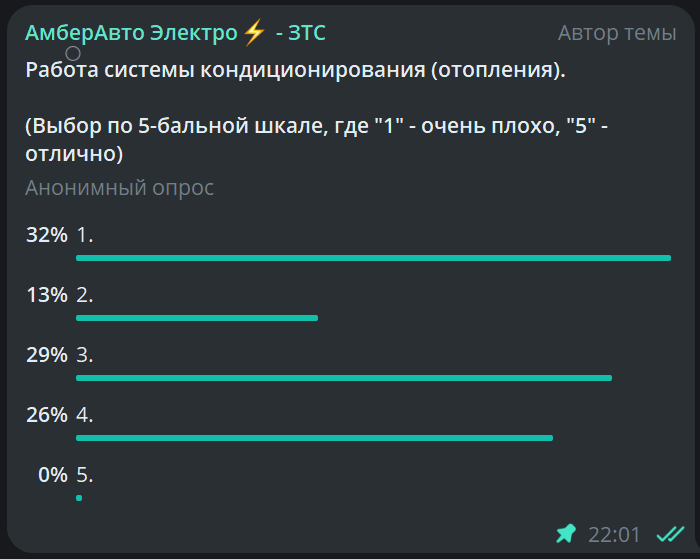Click the 26% result bar
Viewport: 700px width, 559px height.
[314, 438]
